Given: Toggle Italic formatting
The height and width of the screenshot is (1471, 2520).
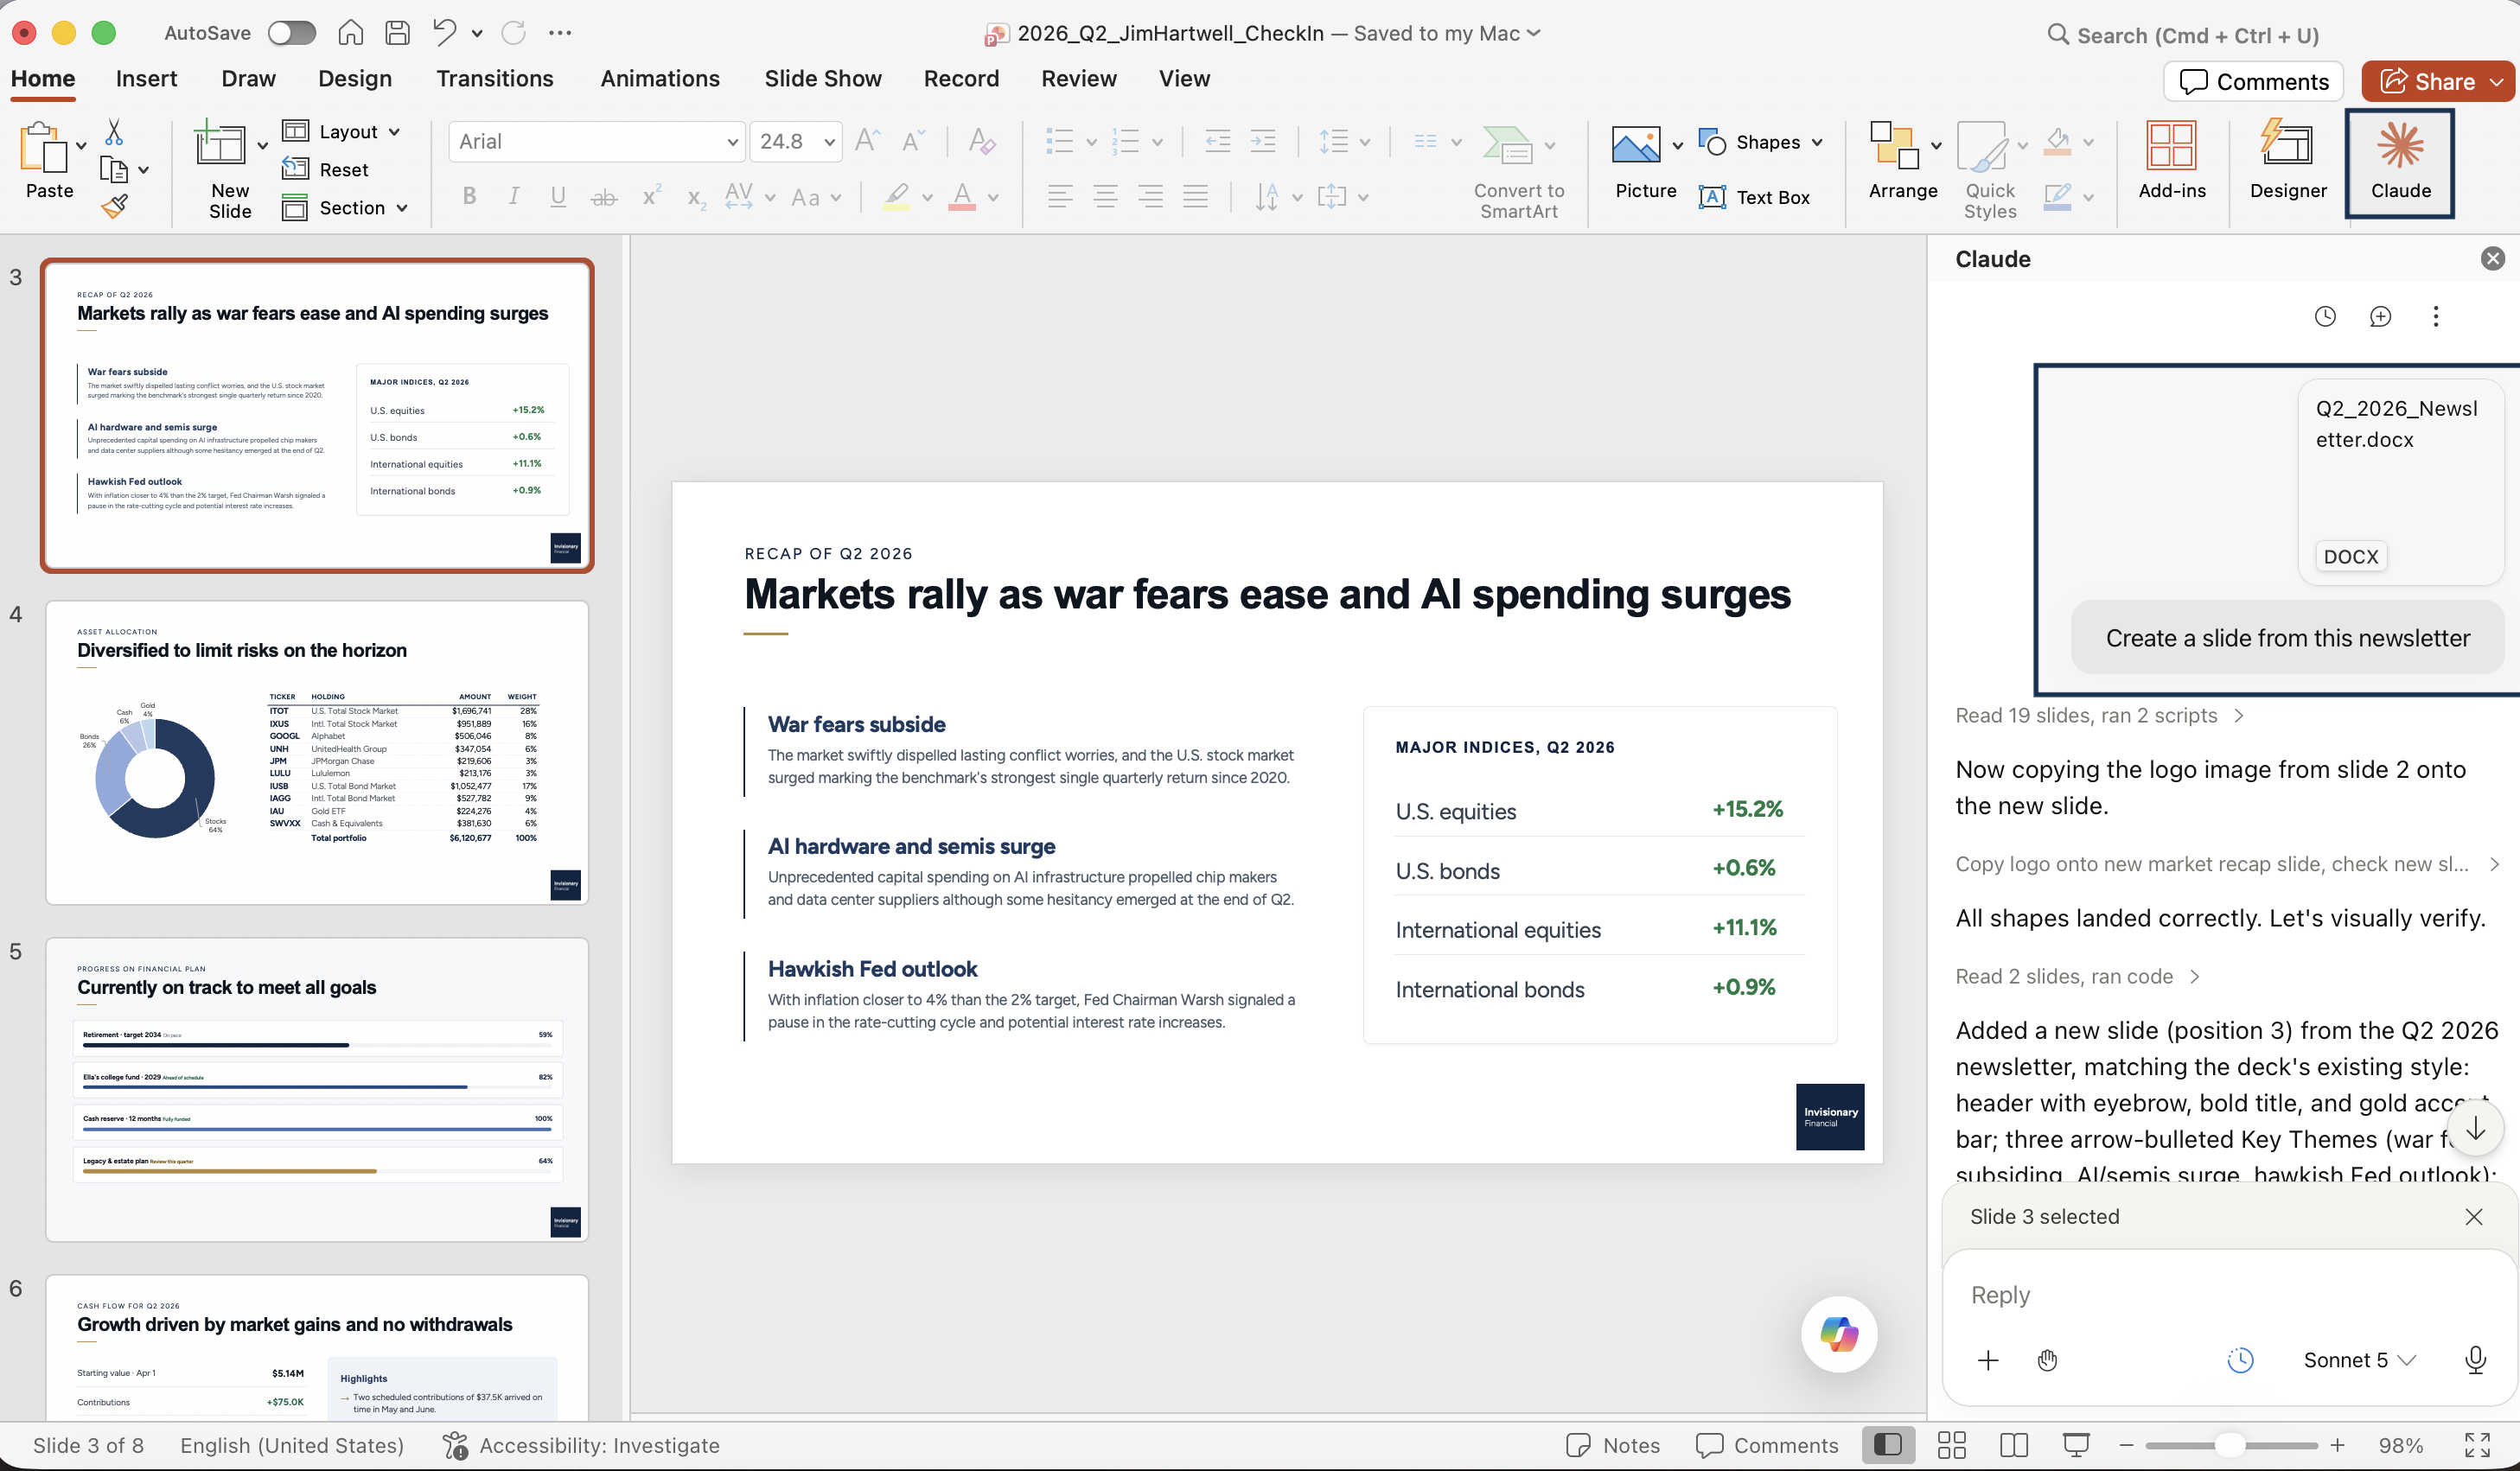Looking at the screenshot, I should 514,197.
